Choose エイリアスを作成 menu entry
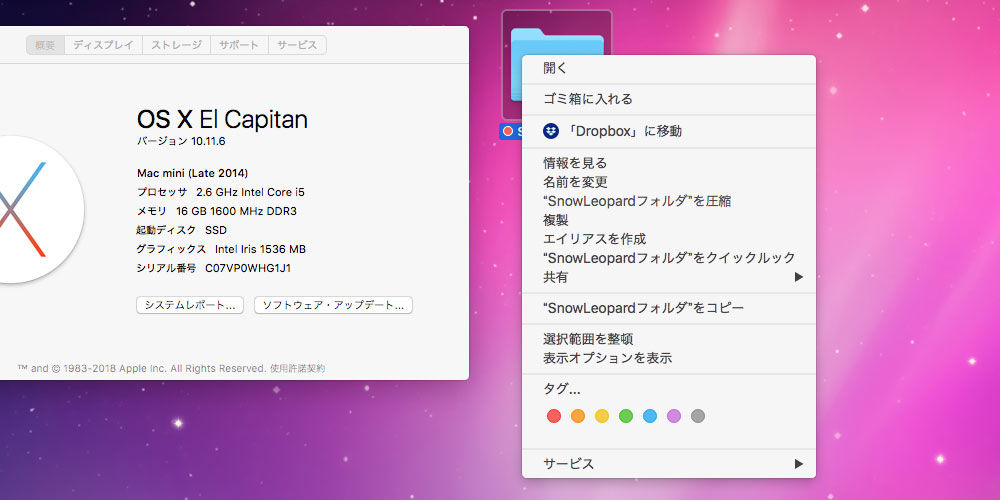 click(668, 239)
